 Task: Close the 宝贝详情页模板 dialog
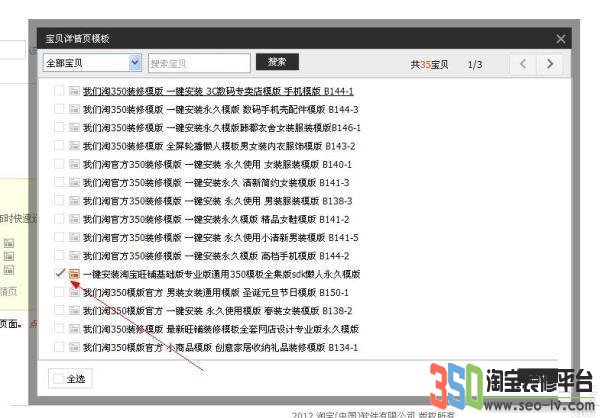561,39
